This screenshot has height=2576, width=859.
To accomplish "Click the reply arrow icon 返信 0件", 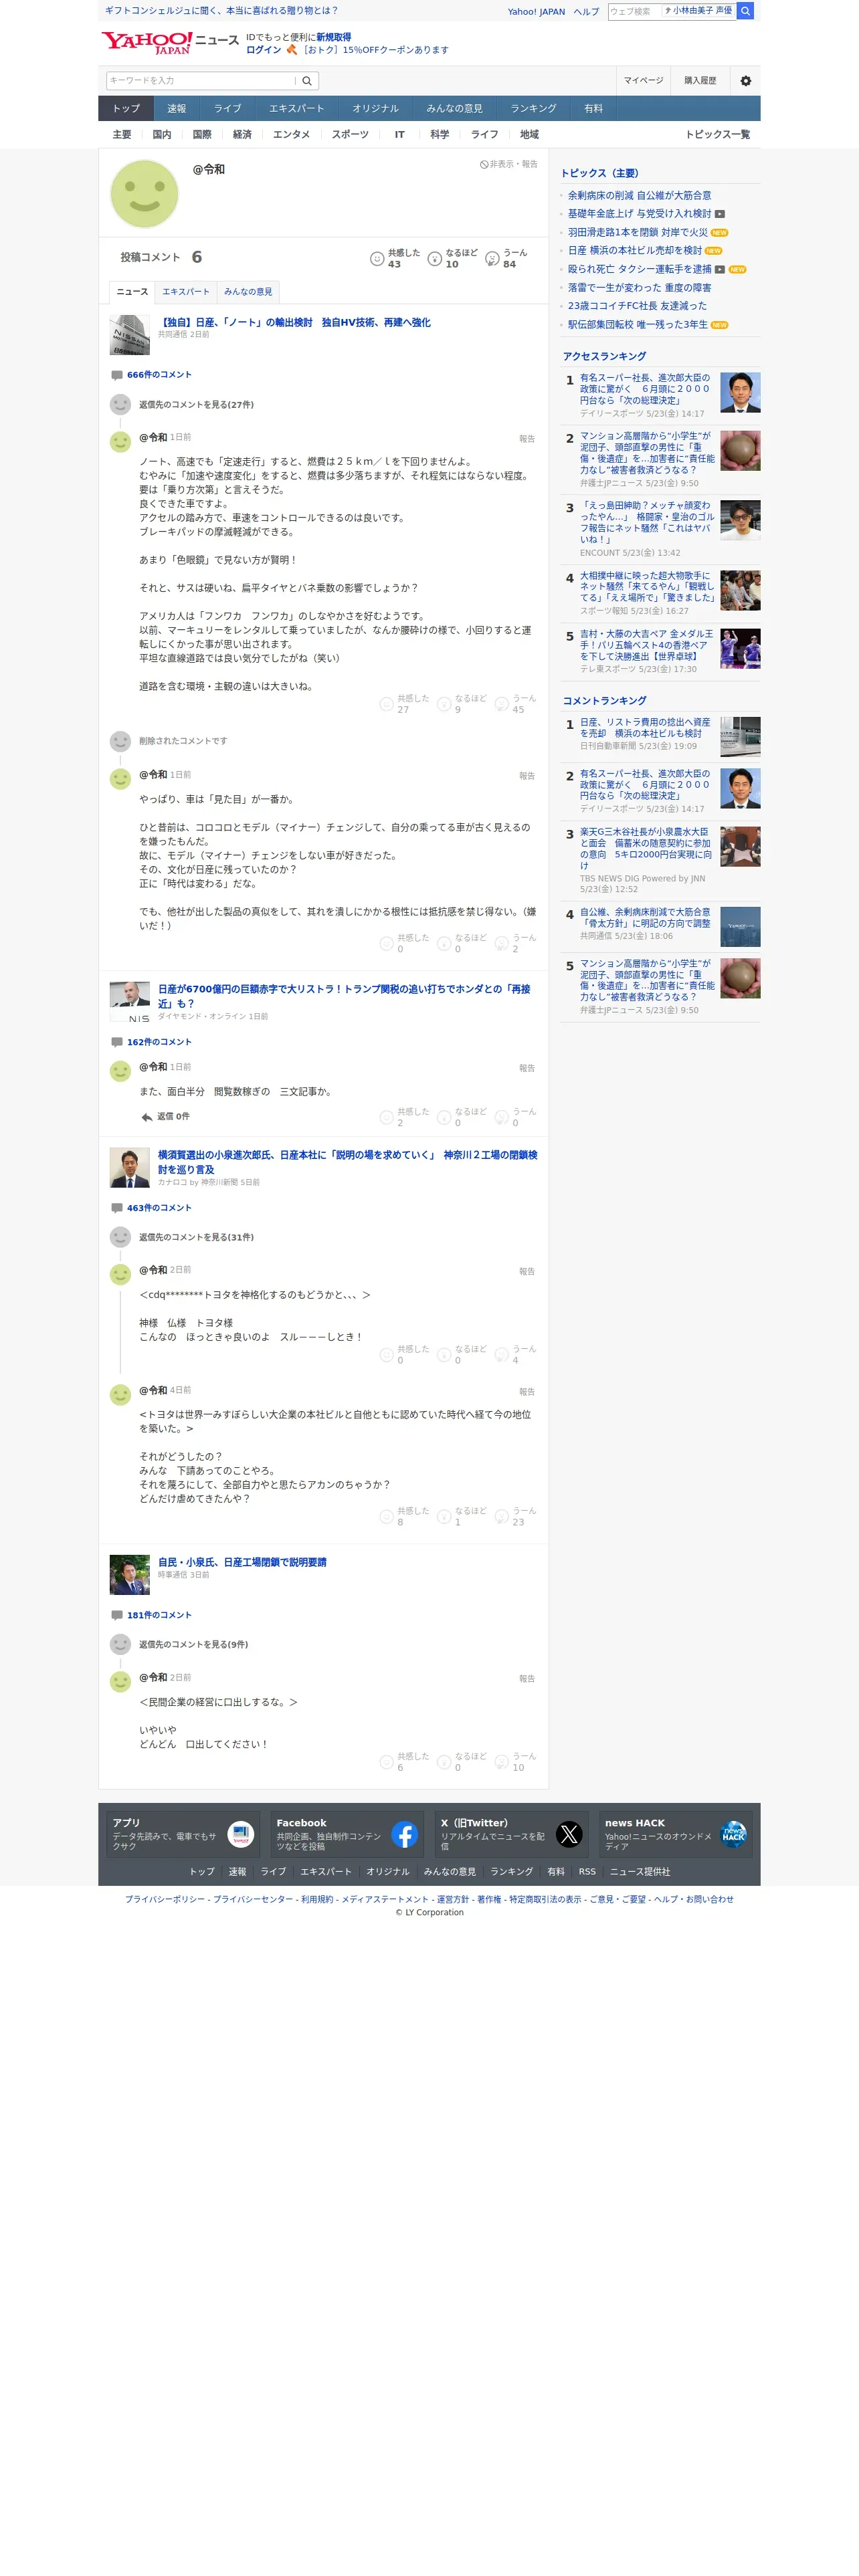I will pos(147,1117).
